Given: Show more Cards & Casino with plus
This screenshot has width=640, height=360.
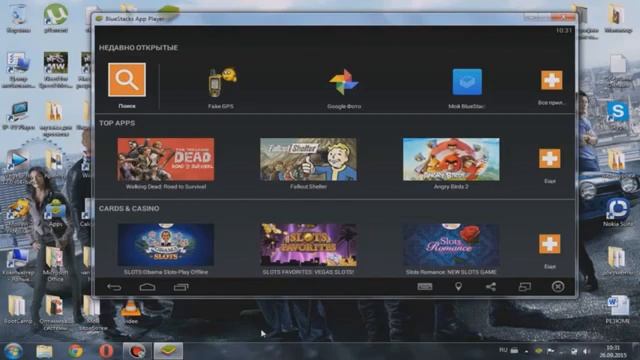Looking at the screenshot, I should 549,244.
